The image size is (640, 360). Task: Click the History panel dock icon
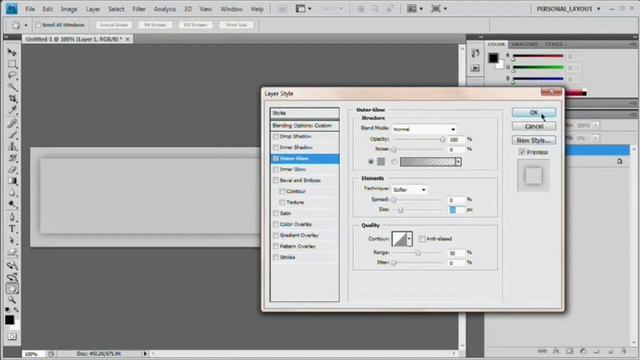[475, 53]
